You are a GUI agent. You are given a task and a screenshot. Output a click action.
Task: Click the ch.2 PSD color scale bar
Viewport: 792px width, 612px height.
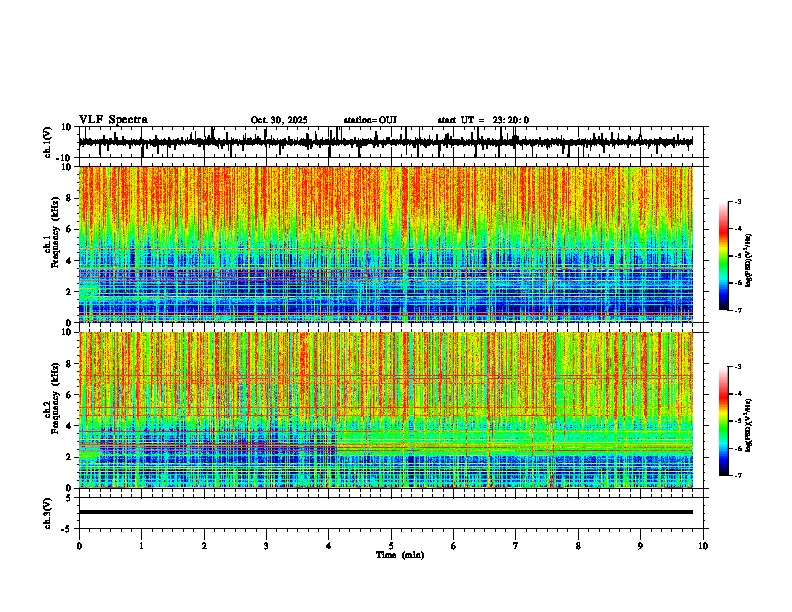724,421
